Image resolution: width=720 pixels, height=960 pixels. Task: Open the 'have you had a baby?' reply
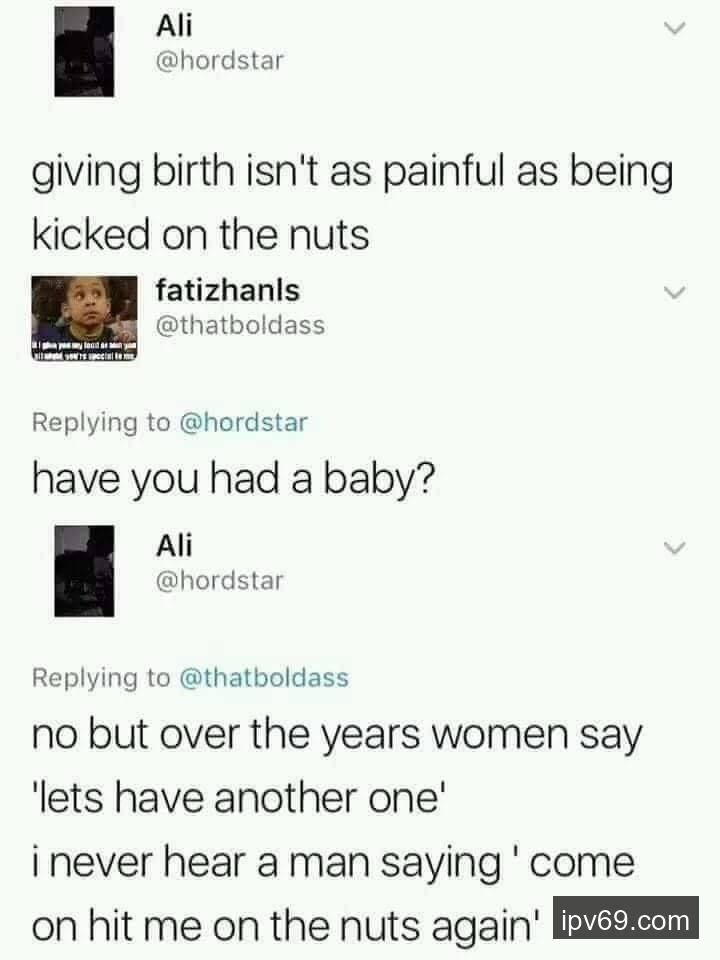(233, 479)
